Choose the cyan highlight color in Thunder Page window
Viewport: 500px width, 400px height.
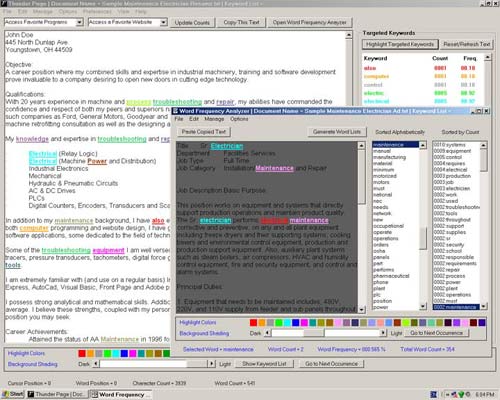coord(115,353)
